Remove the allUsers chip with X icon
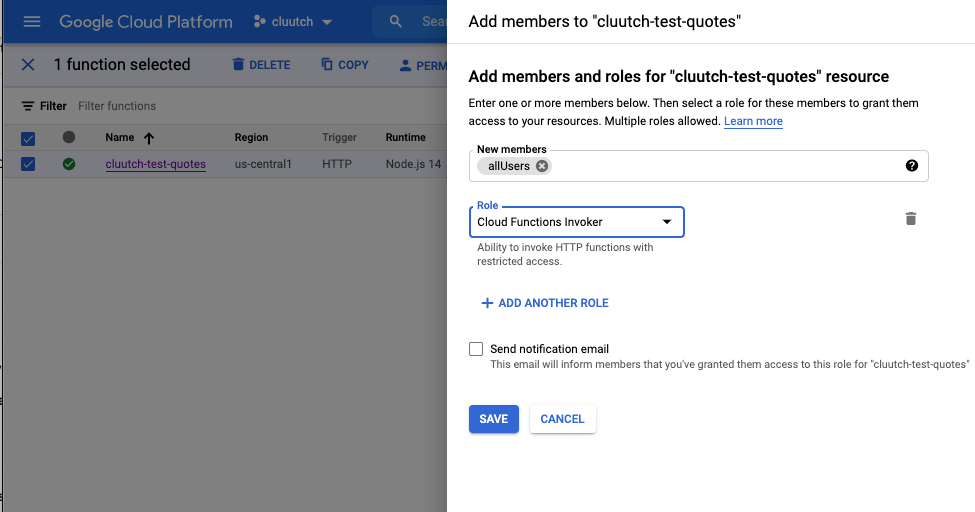The height and width of the screenshot is (512, 975). tap(542, 166)
